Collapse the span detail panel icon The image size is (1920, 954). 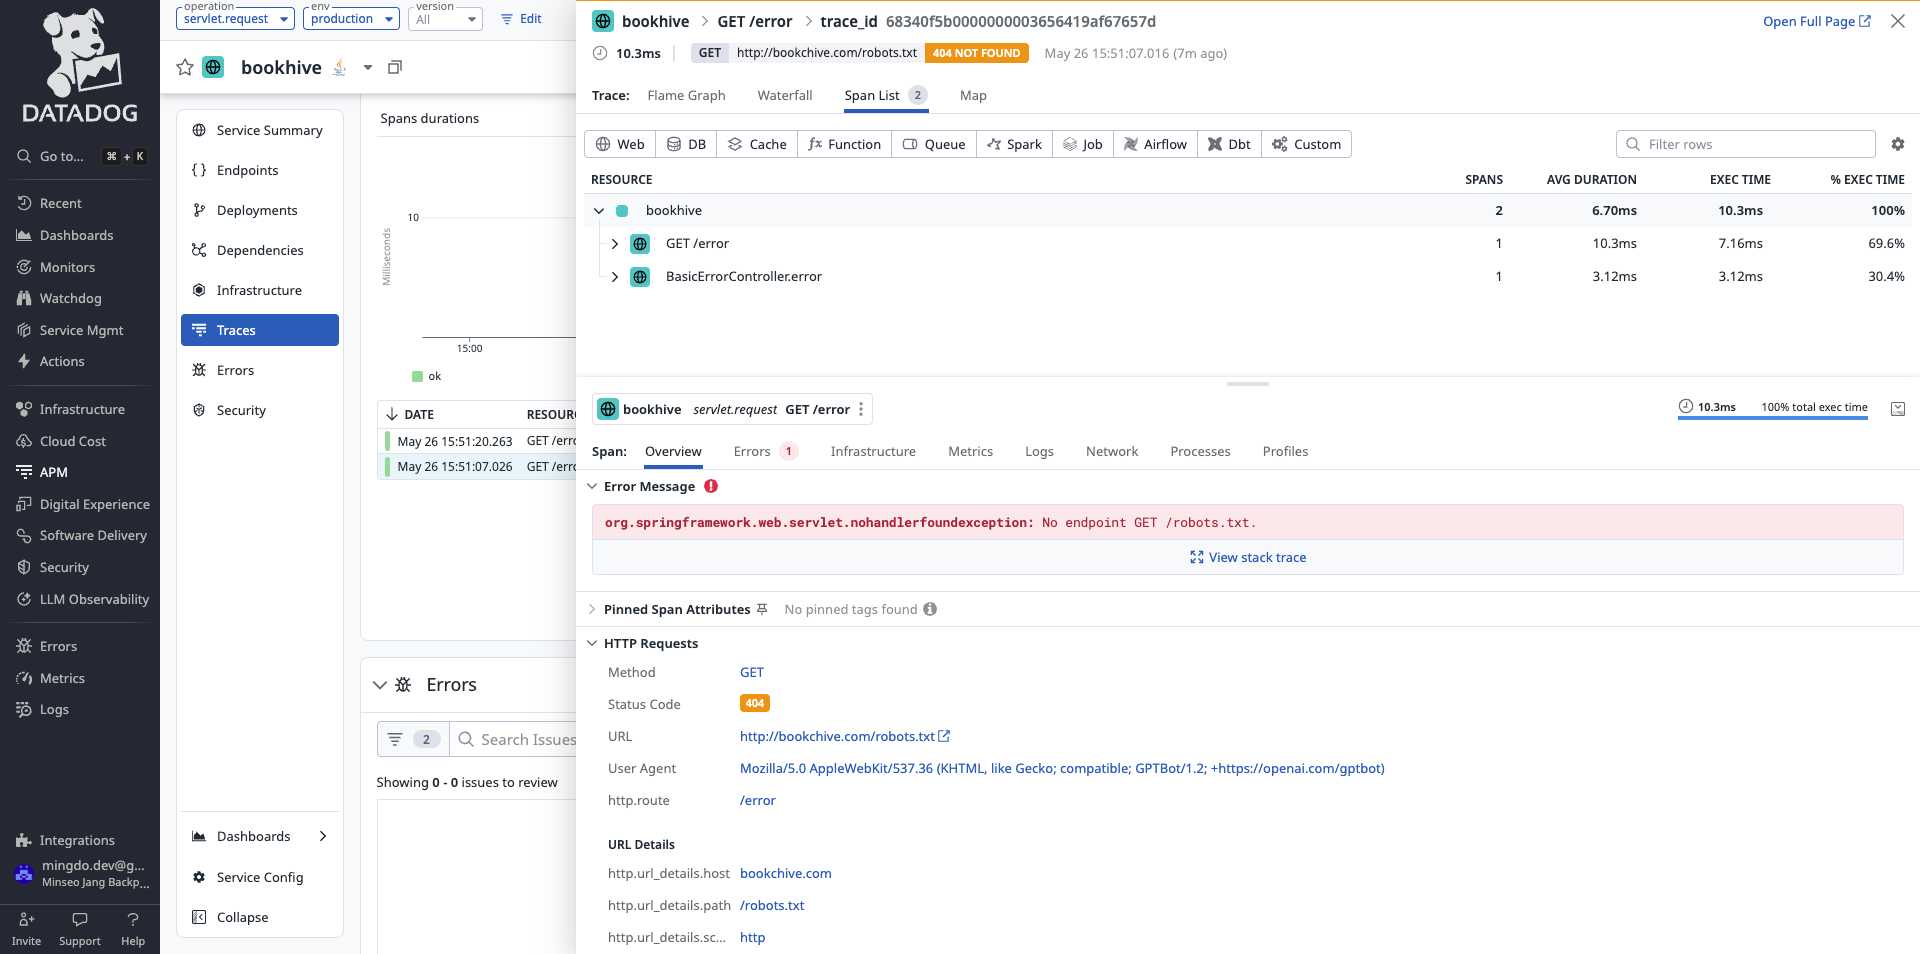1897,408
